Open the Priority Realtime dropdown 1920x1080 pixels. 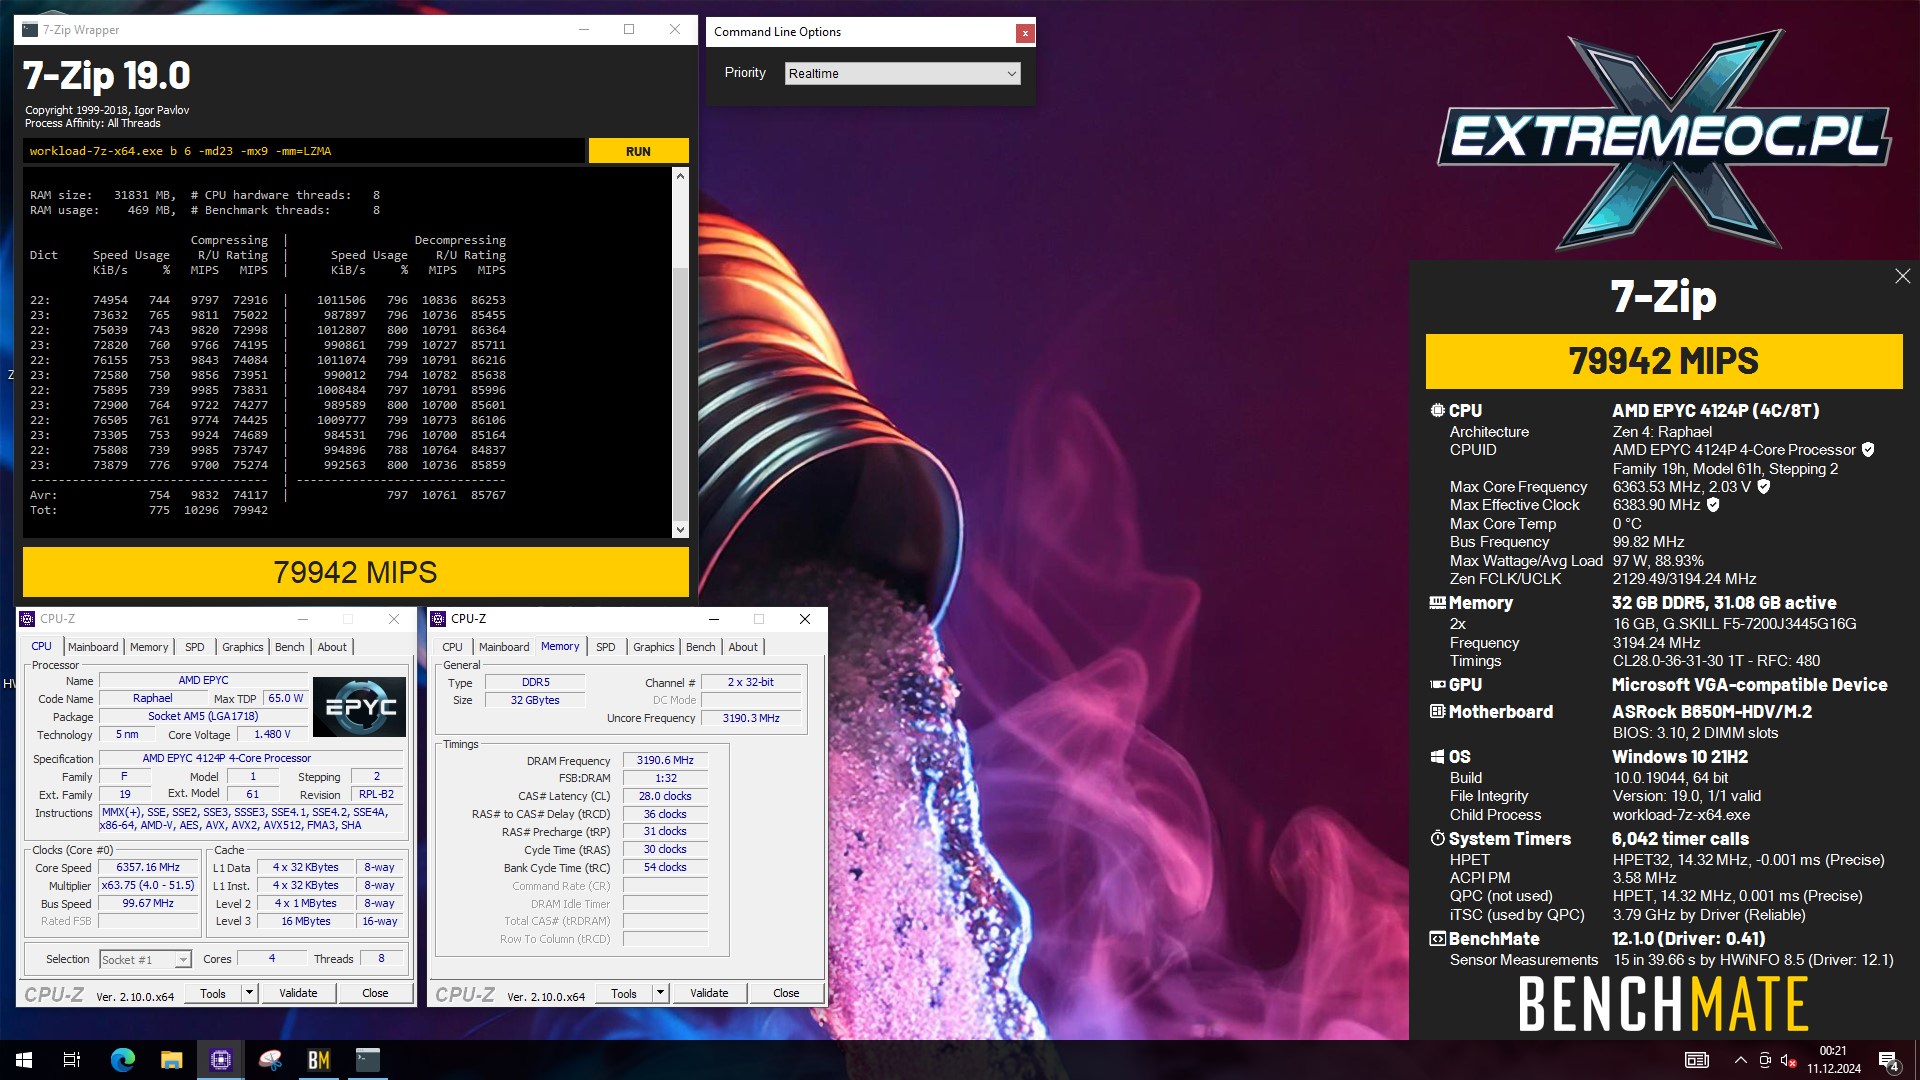pyautogui.click(x=902, y=74)
